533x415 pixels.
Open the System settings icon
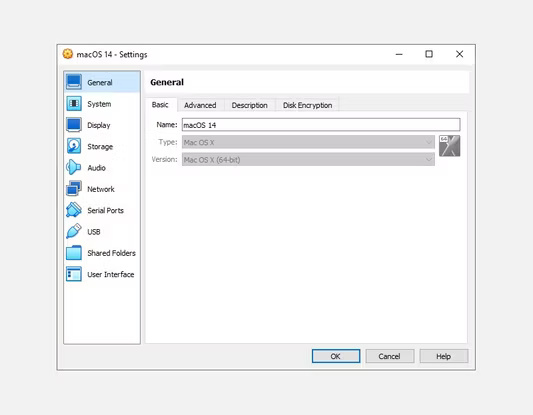(74, 104)
